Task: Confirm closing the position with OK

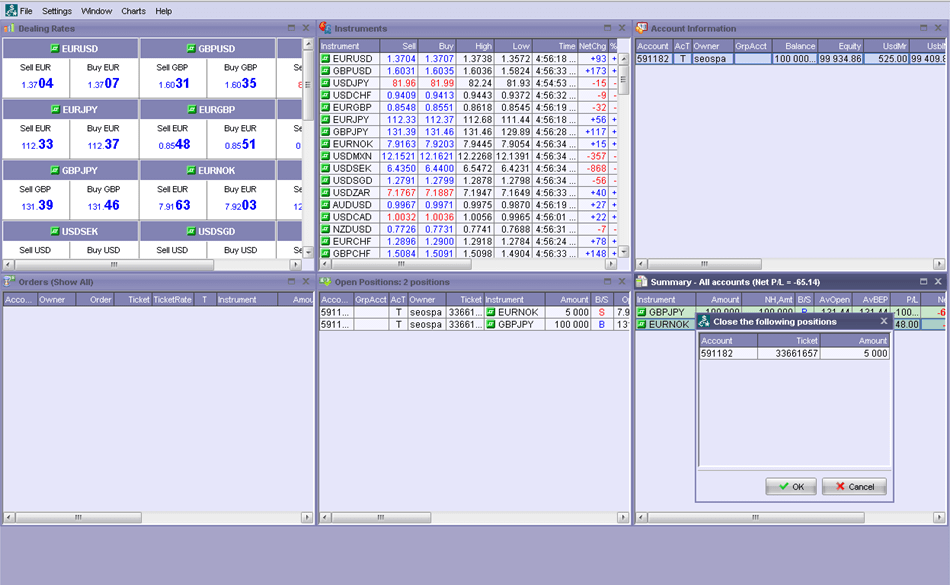Action: 791,486
